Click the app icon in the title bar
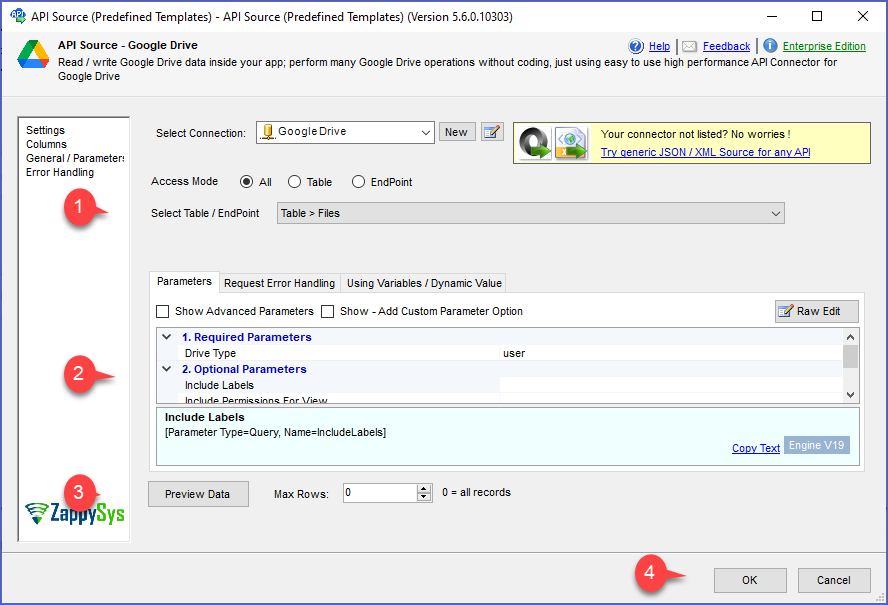 (18, 16)
